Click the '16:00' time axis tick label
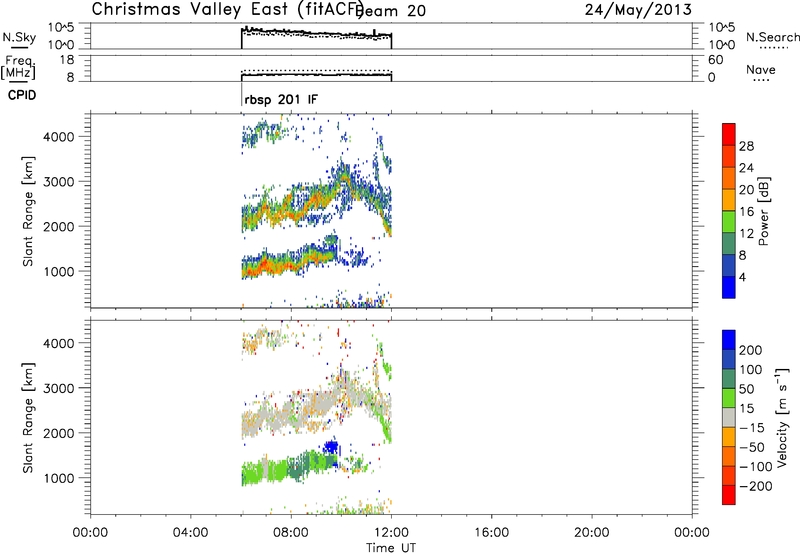Screen dimensions: 800x554 pos(491,533)
